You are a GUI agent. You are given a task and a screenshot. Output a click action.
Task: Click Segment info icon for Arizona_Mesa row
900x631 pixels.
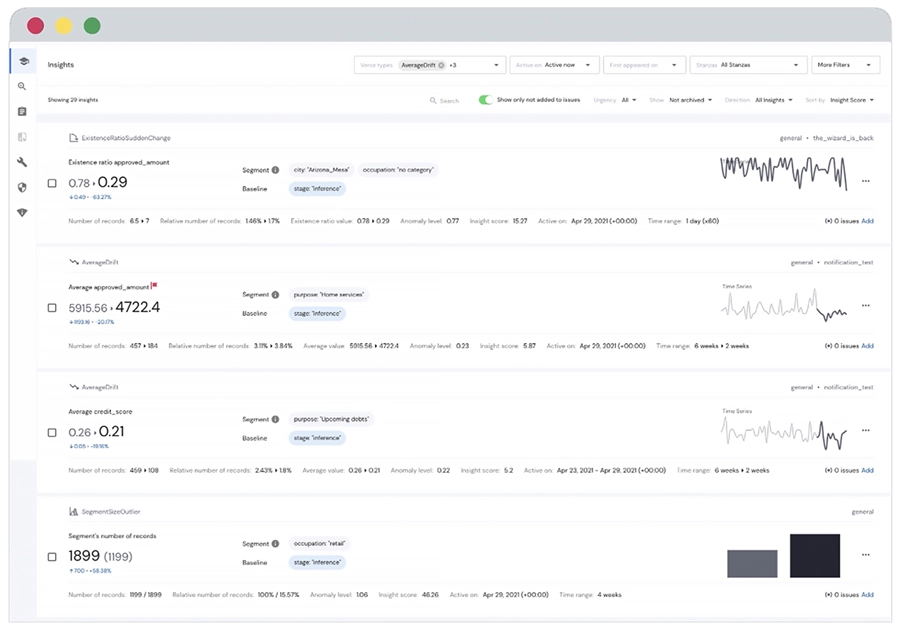(x=276, y=170)
